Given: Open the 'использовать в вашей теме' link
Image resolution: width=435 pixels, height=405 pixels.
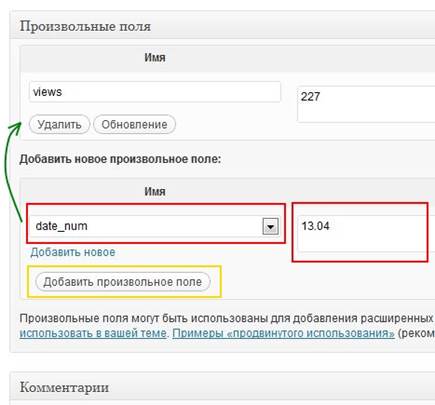Looking at the screenshot, I should click(93, 333).
